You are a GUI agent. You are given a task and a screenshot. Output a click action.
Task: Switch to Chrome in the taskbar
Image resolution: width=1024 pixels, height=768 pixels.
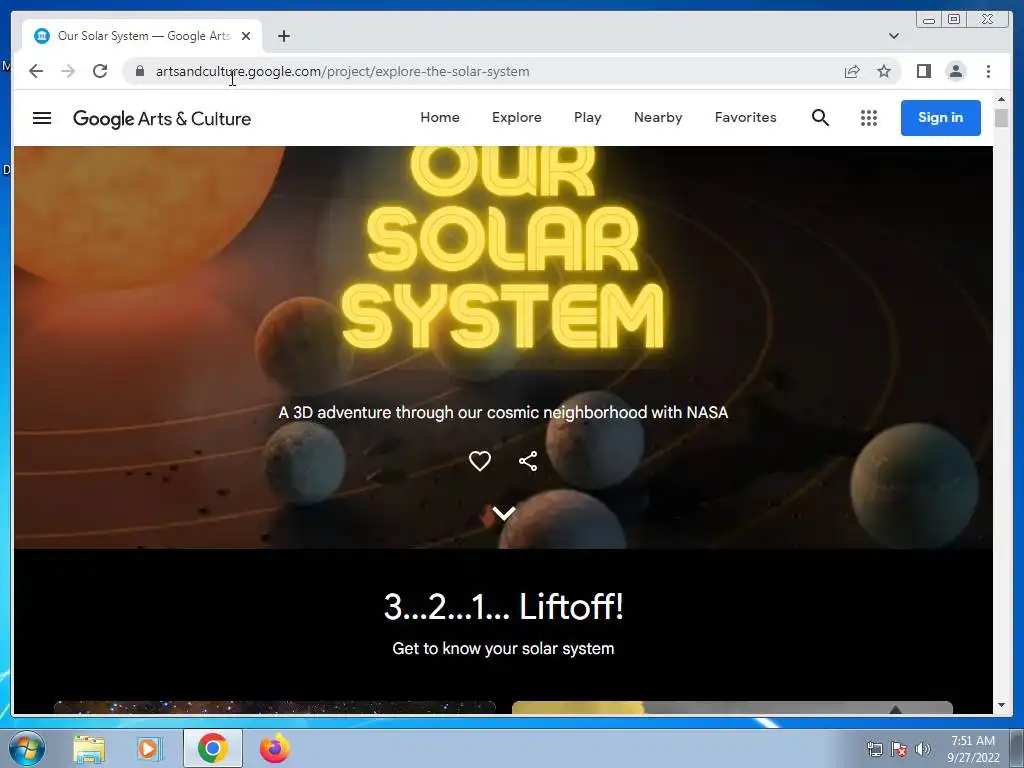click(x=213, y=748)
